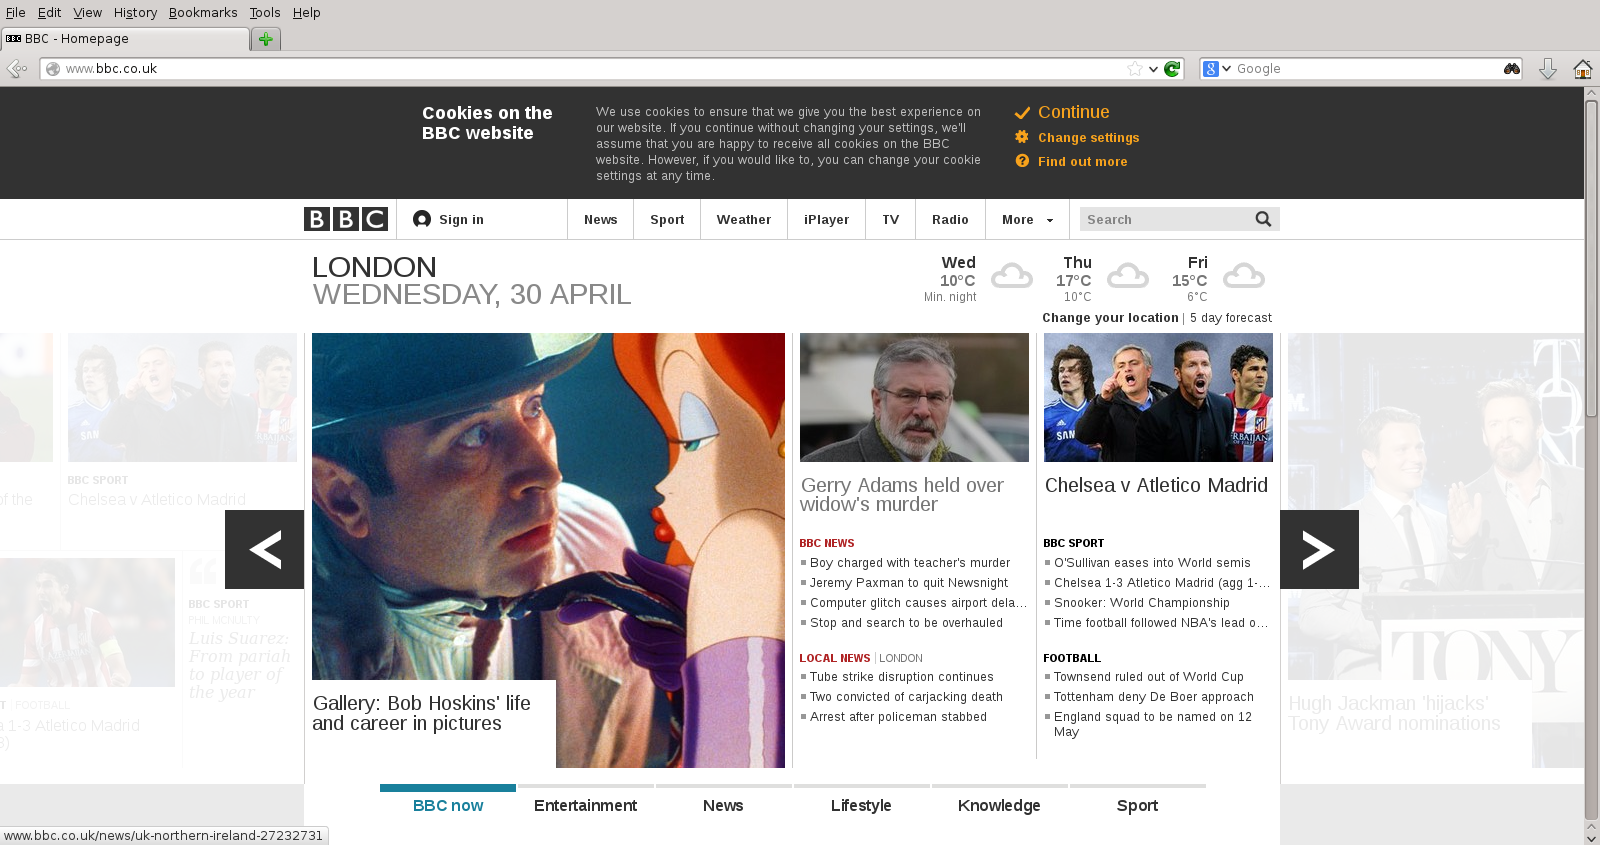Image resolution: width=1600 pixels, height=845 pixels.
Task: Click the Sign in avatar icon
Action: click(422, 219)
